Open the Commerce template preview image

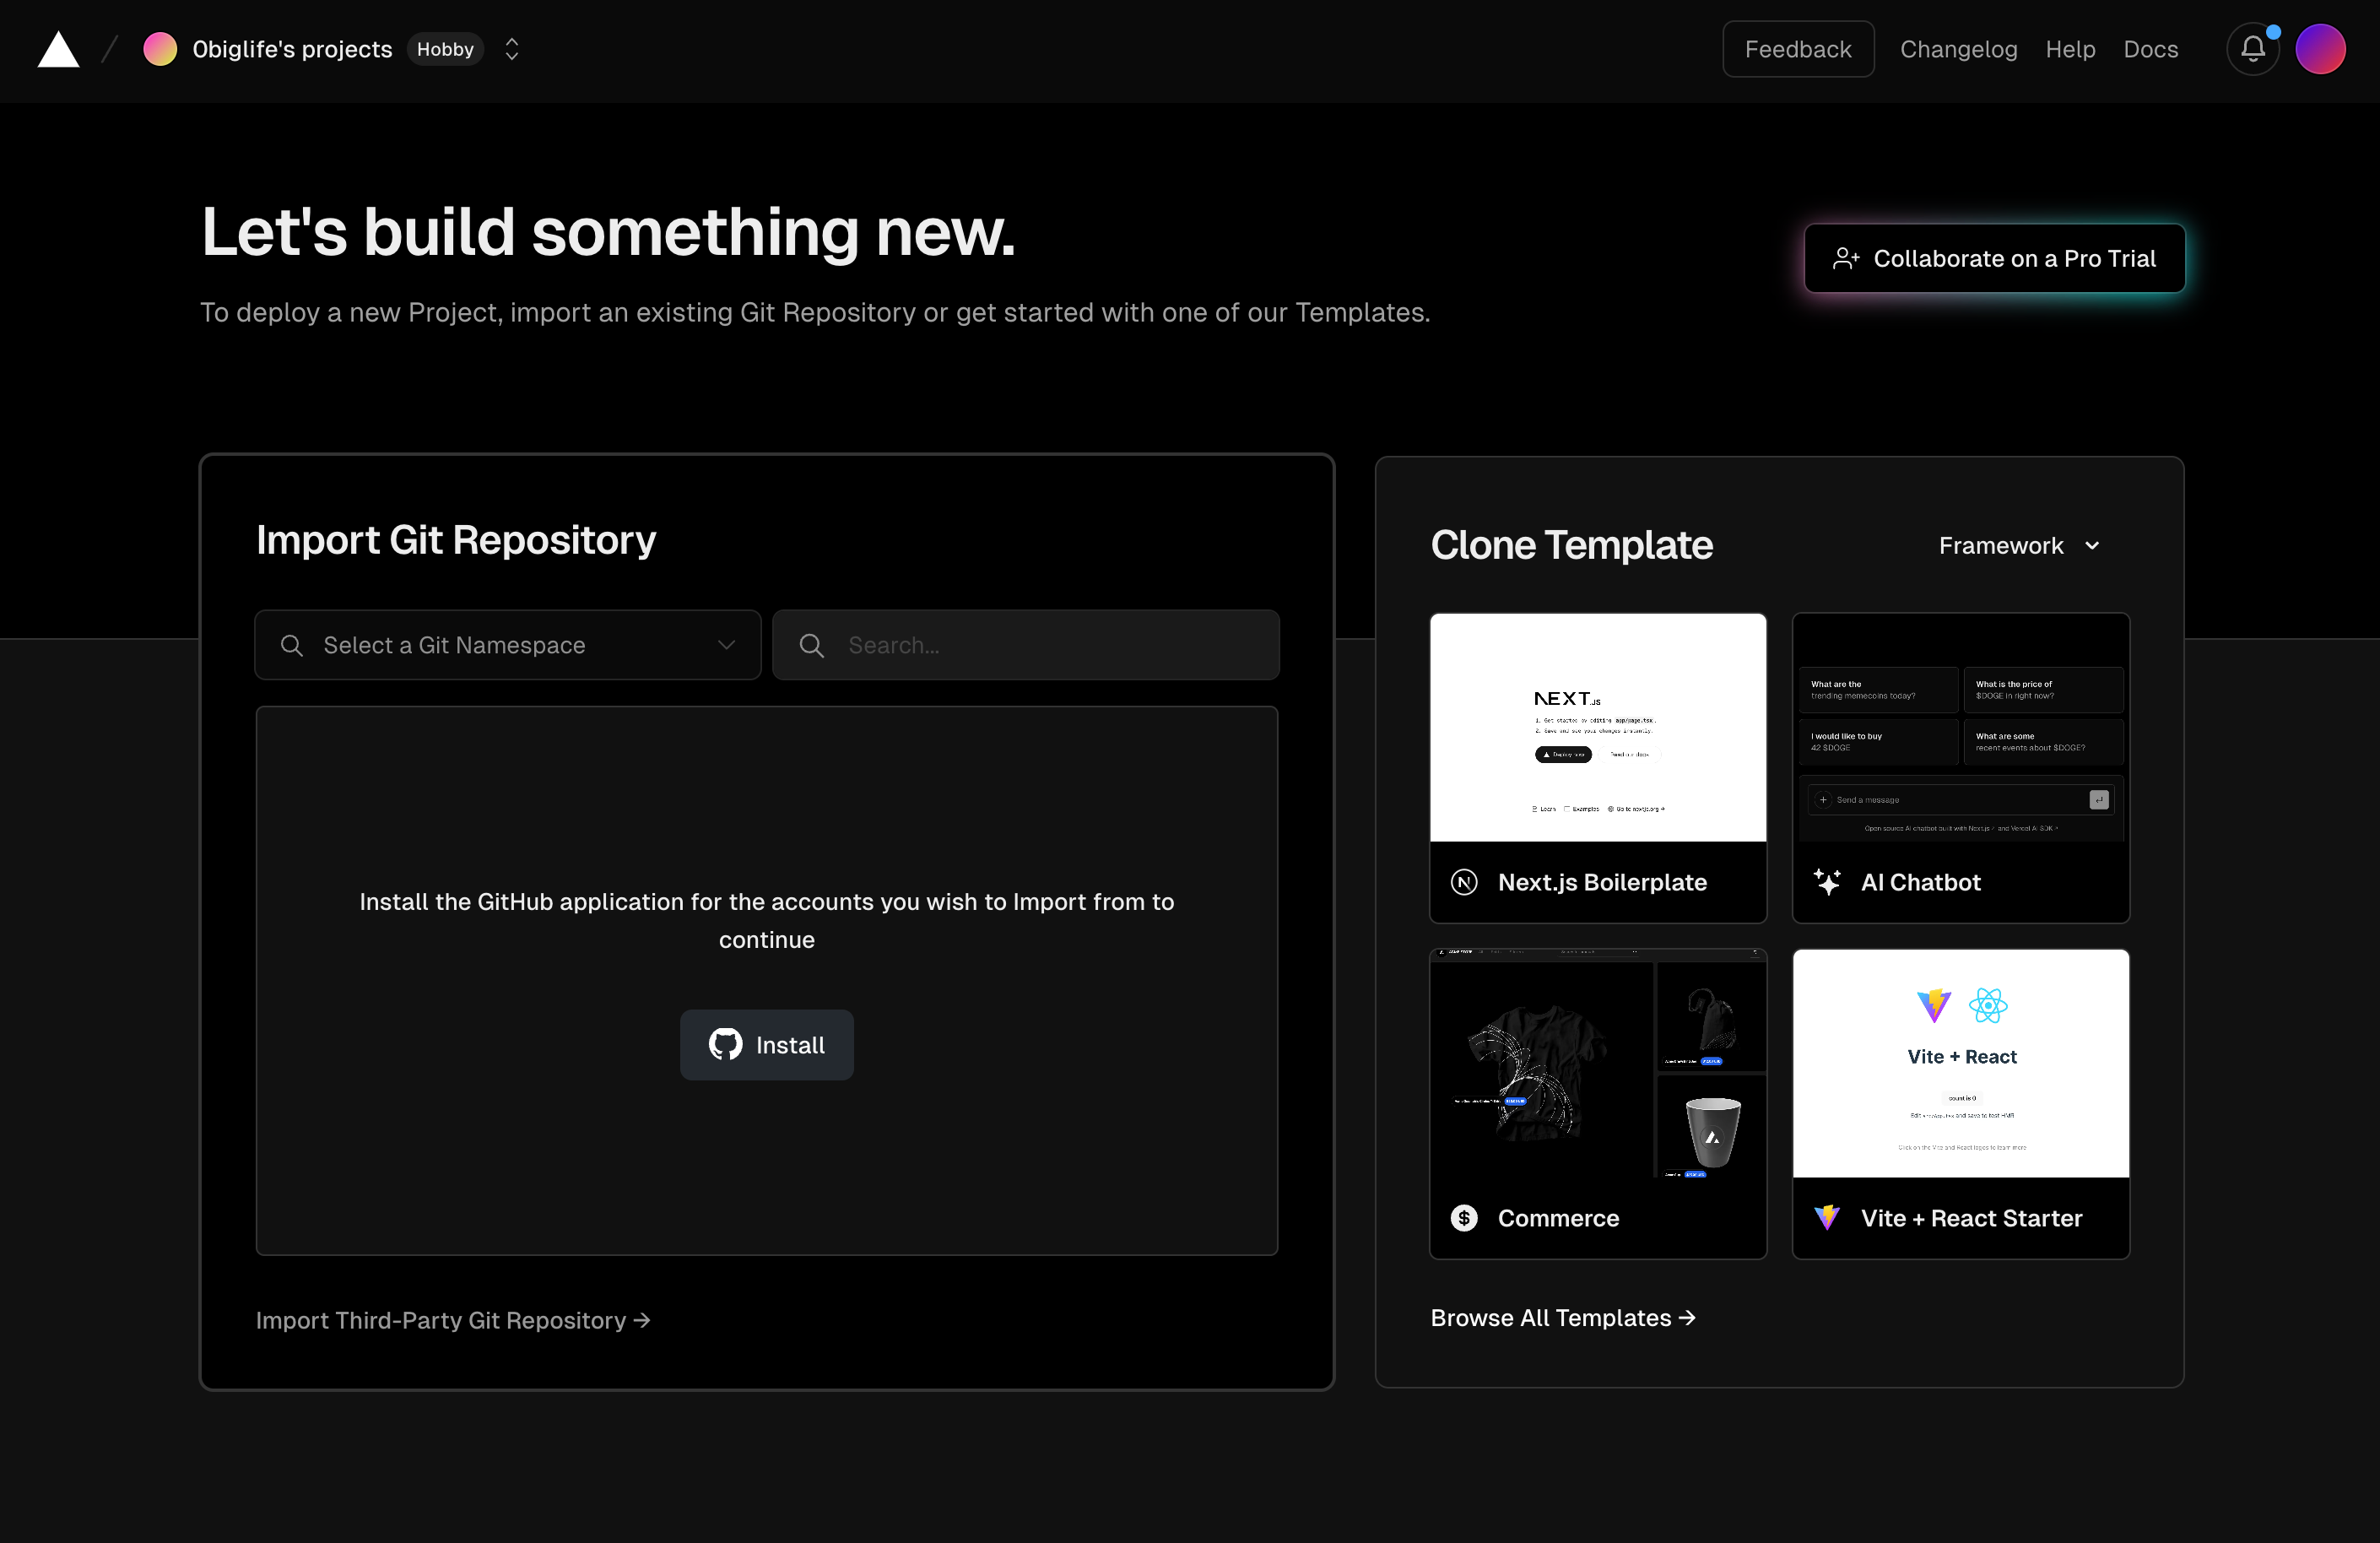point(1598,1064)
